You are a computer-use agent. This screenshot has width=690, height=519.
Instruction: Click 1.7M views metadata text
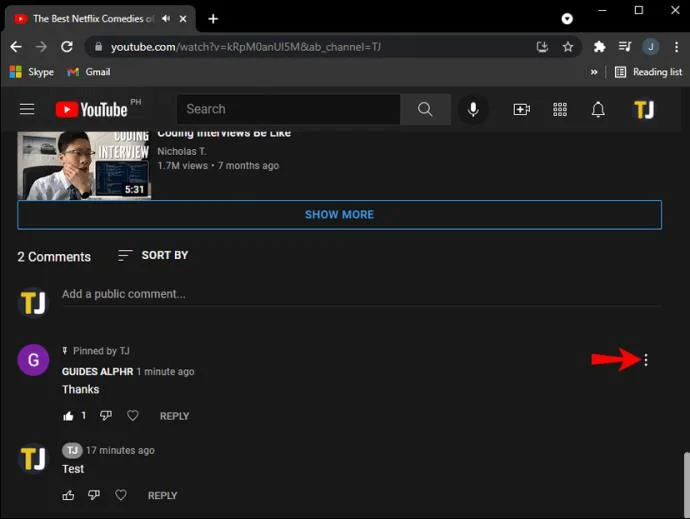[x=183, y=166]
